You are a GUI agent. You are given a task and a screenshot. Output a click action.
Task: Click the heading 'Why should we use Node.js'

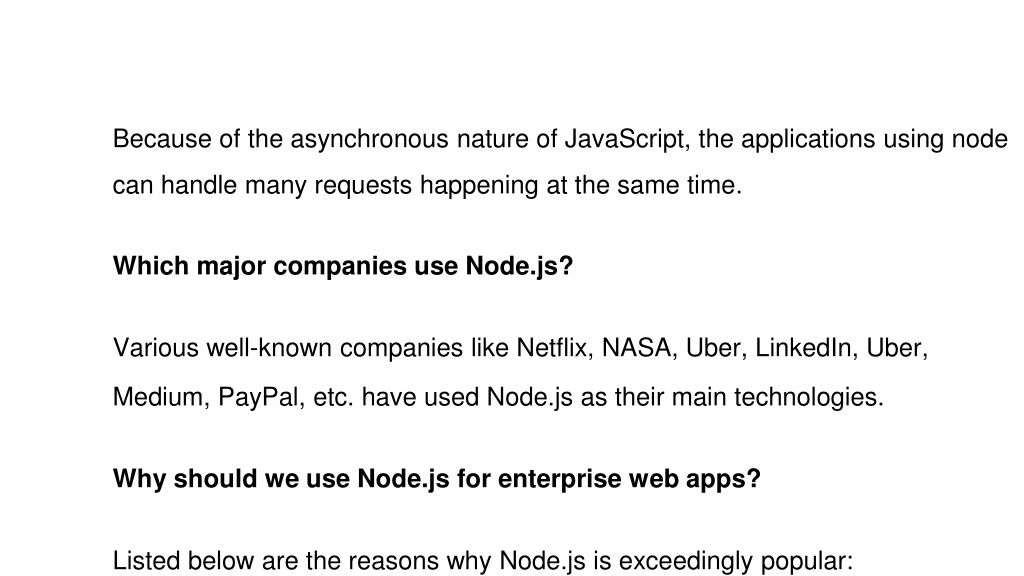281,479
